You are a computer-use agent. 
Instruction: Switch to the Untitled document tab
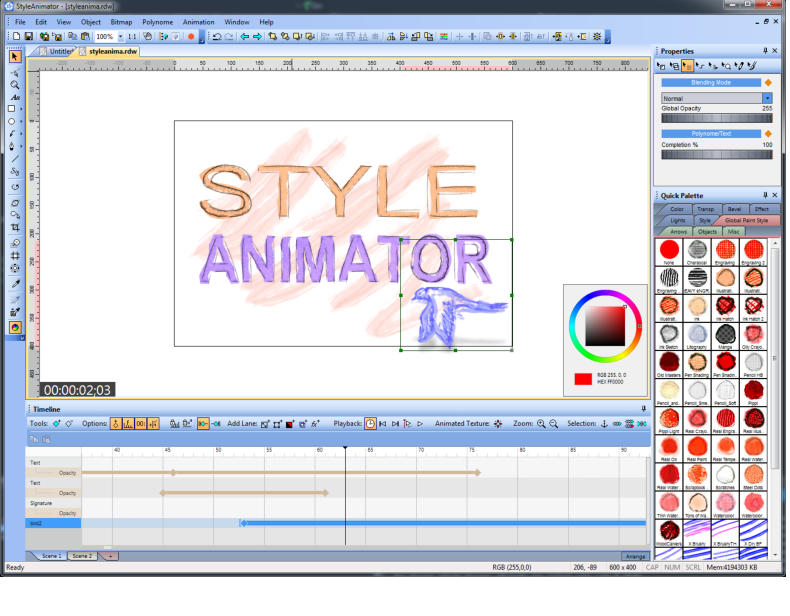pos(57,51)
